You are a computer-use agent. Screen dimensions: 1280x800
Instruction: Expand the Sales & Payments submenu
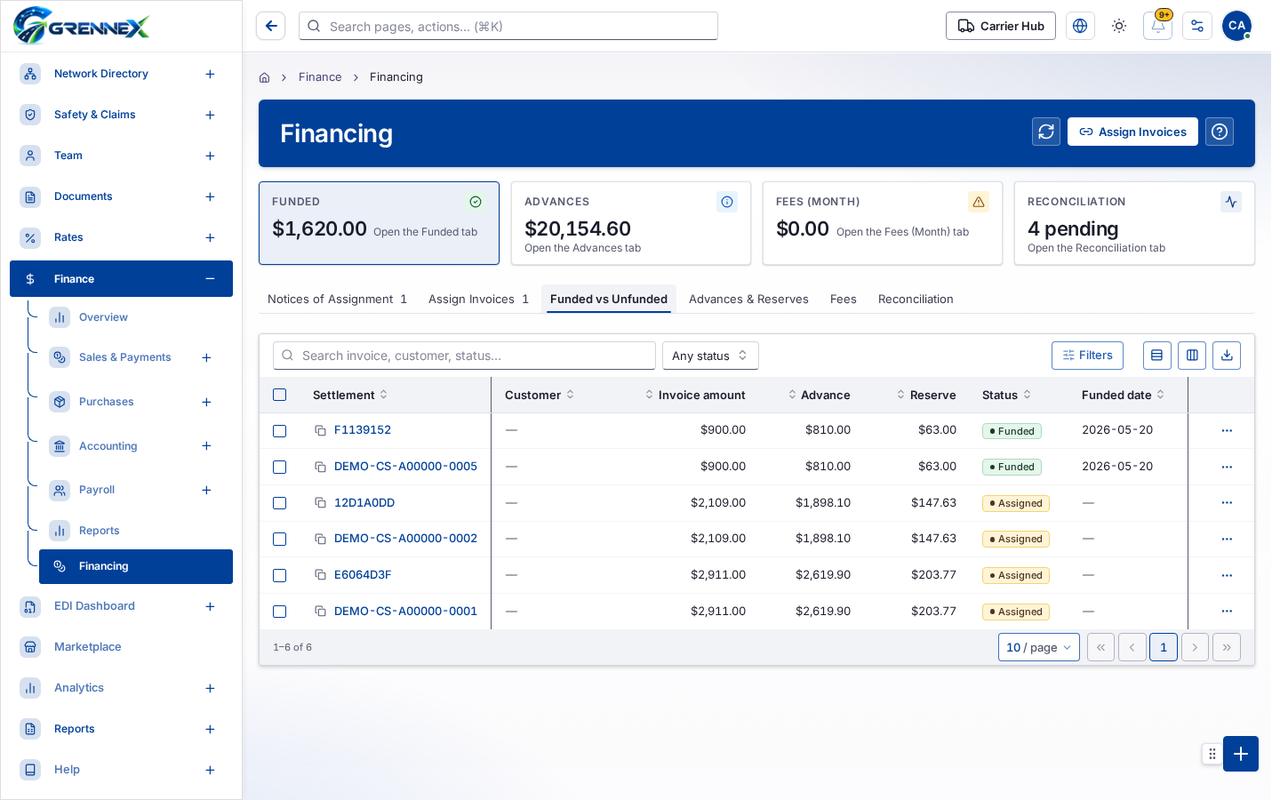206,358
